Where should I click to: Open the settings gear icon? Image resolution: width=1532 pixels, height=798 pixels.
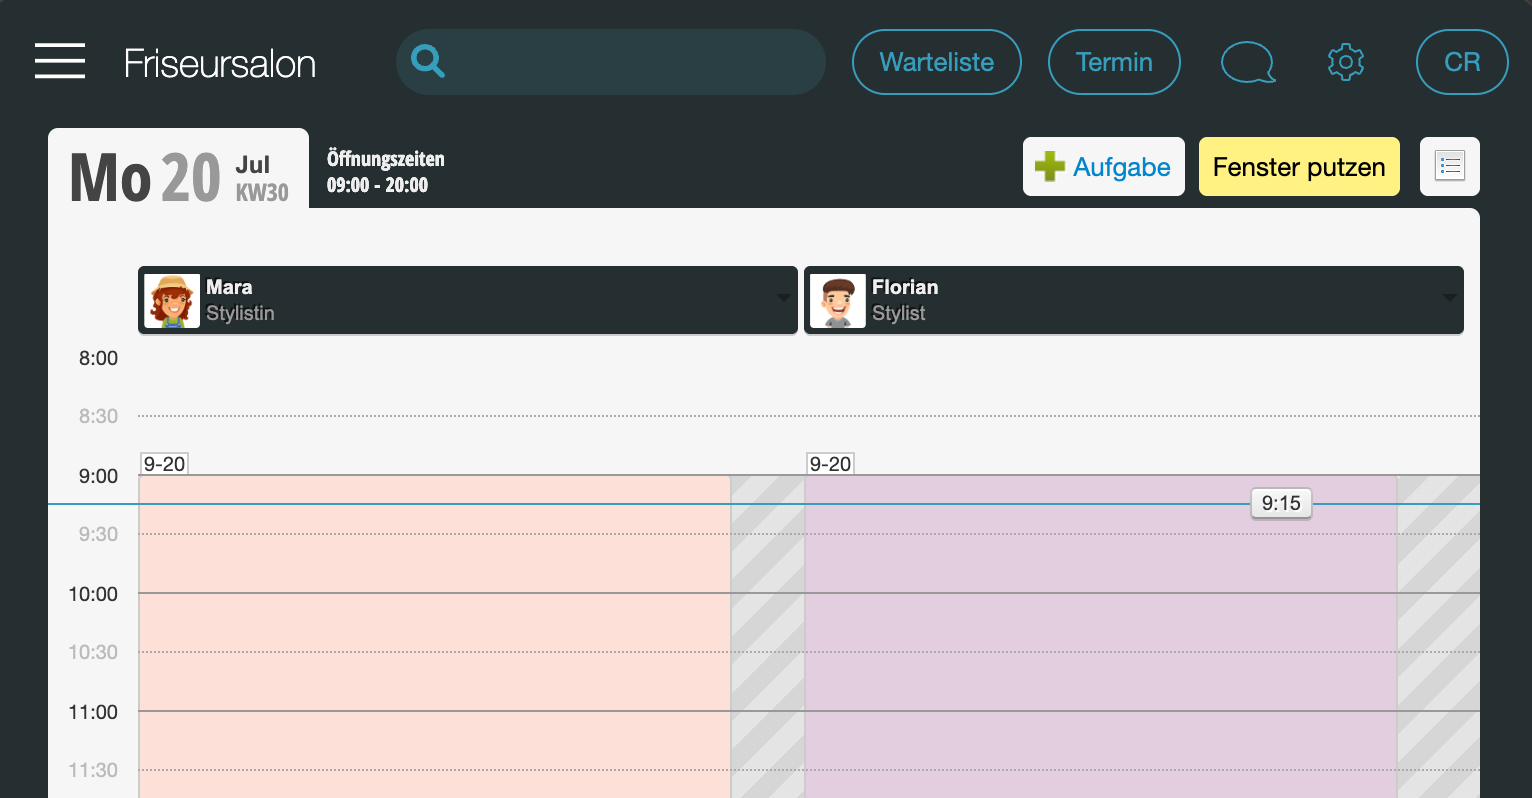[1346, 62]
